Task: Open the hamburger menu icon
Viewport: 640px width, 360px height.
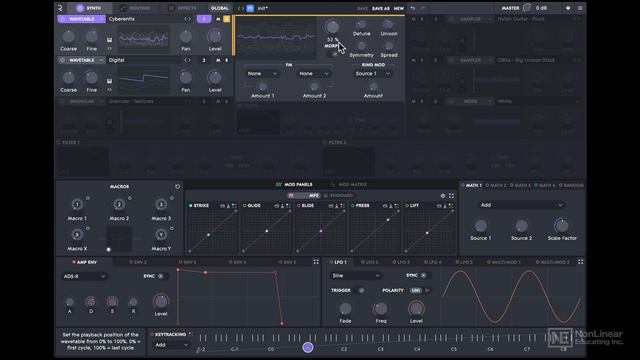Action: tap(580, 8)
